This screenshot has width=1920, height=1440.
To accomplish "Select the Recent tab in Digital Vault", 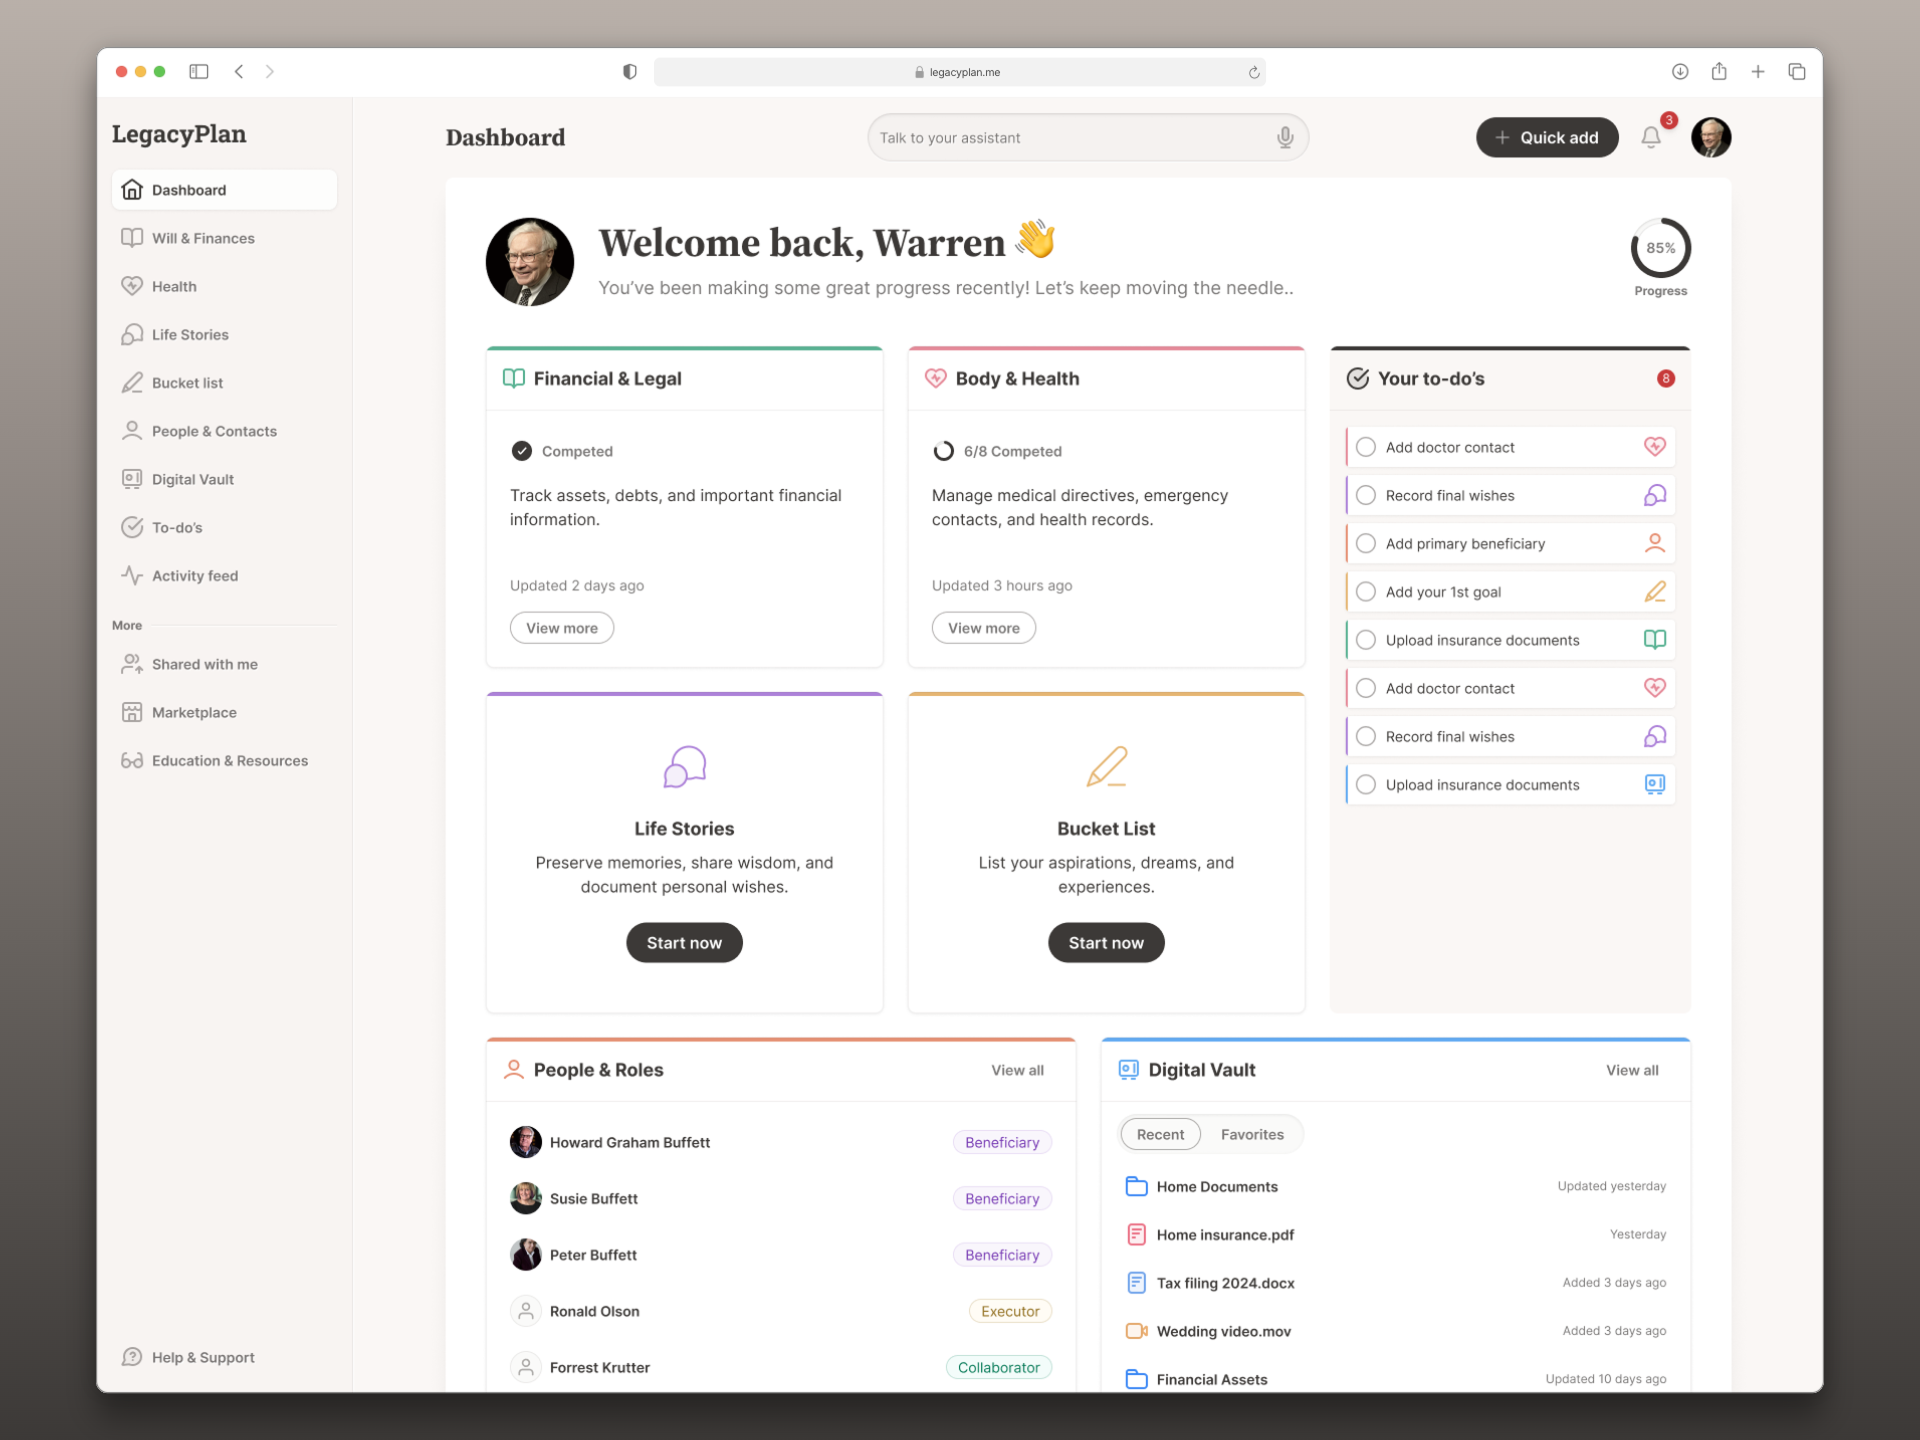I will tap(1160, 1134).
